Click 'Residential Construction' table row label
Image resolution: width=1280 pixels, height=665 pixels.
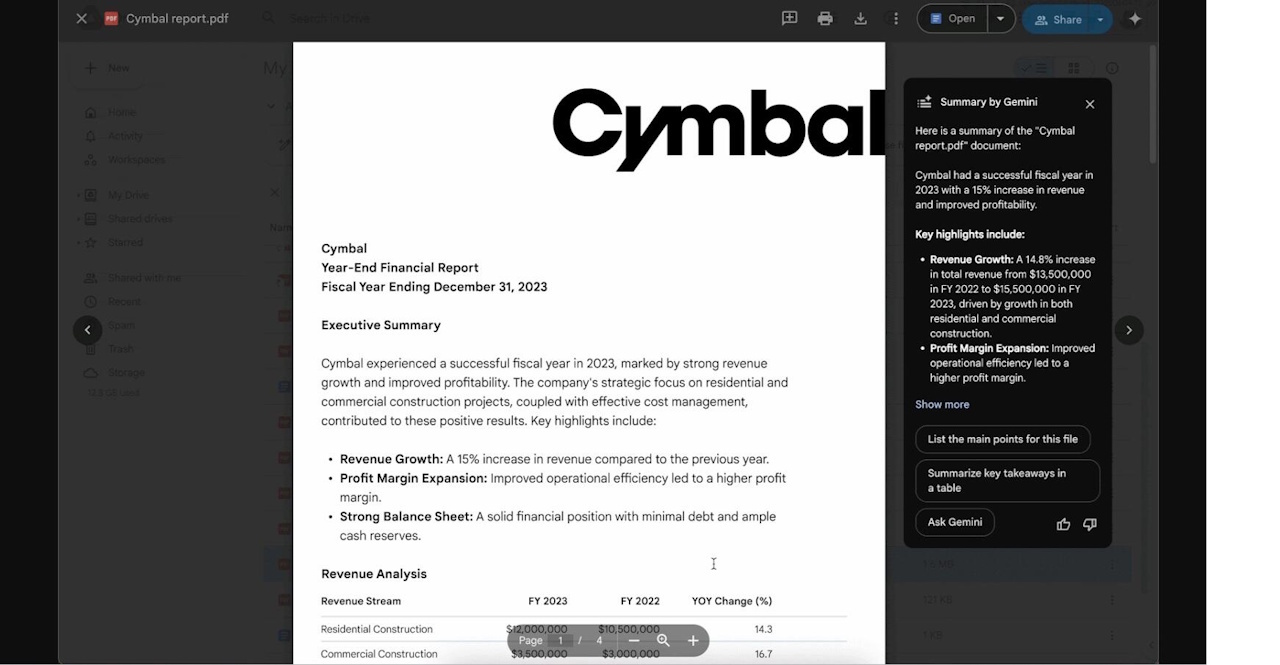point(377,629)
